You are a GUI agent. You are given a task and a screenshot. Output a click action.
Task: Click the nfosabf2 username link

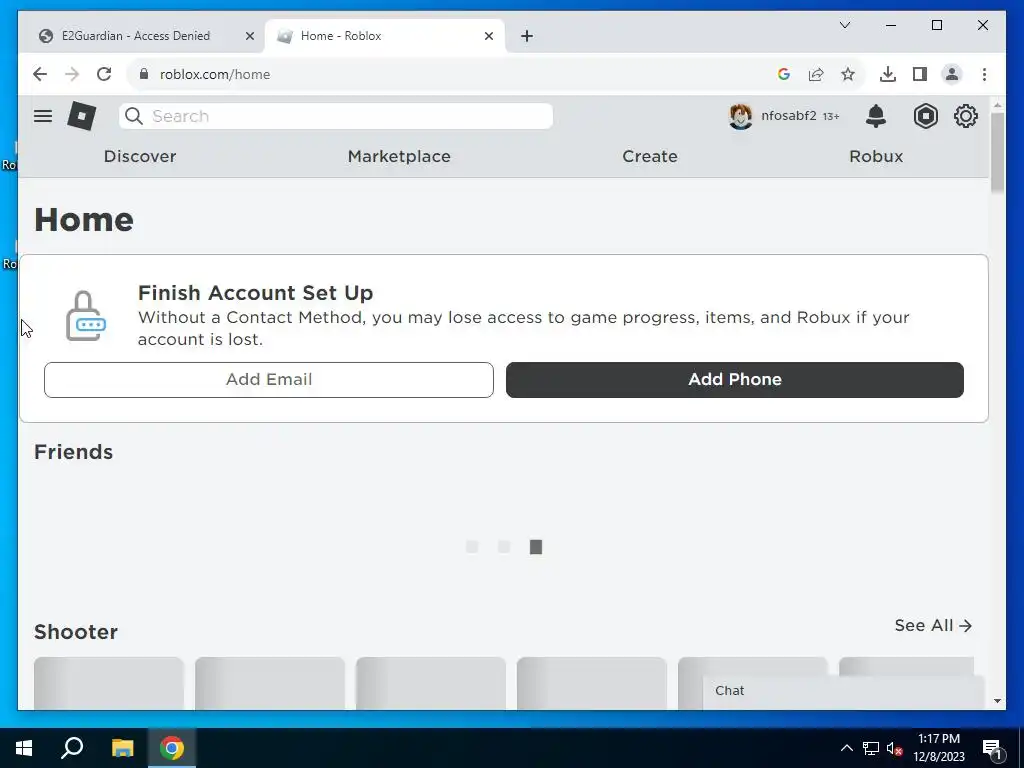[788, 116]
